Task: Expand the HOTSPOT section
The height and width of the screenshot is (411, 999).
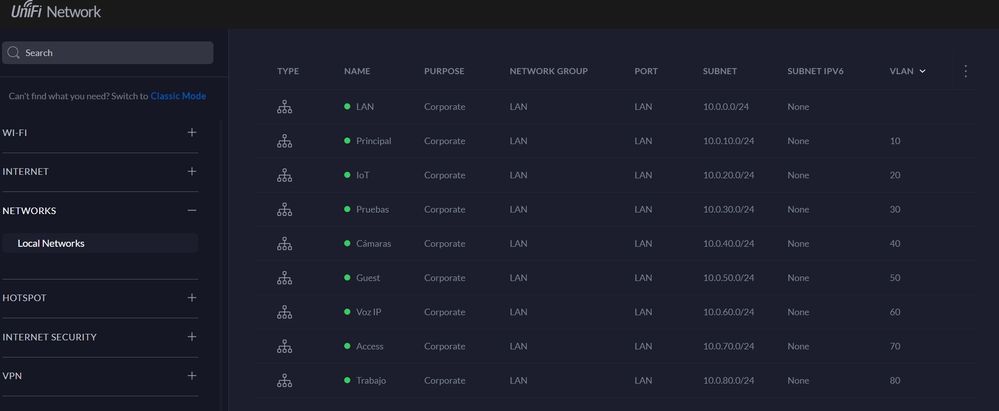Action: pyautogui.click(x=192, y=298)
